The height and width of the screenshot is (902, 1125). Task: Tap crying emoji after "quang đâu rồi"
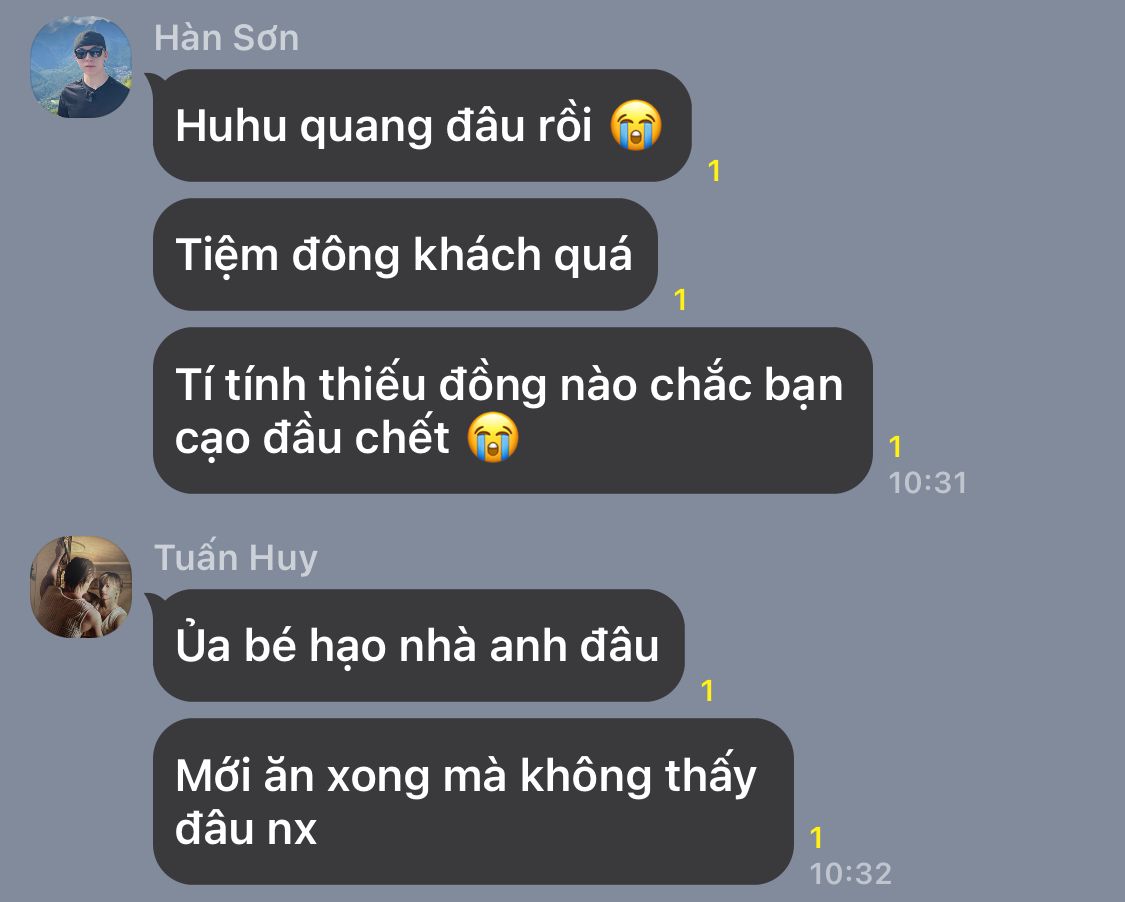636,126
